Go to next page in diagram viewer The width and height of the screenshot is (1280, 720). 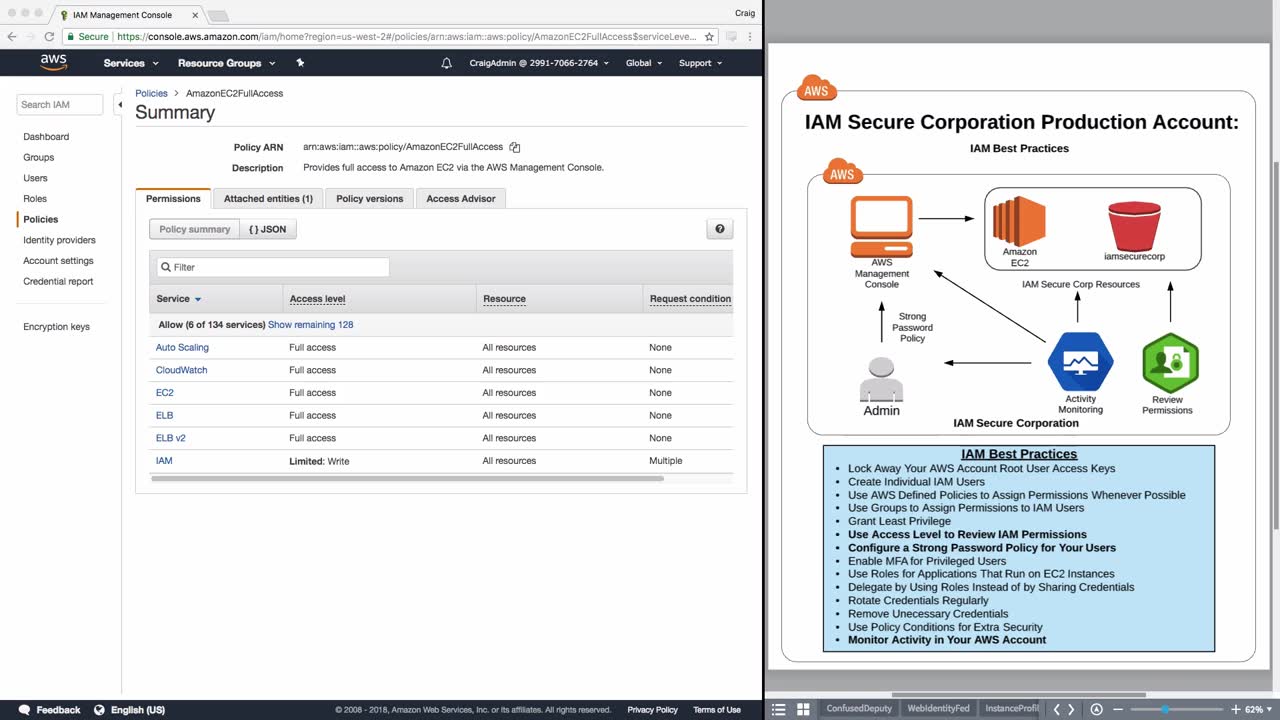[x=1071, y=709]
